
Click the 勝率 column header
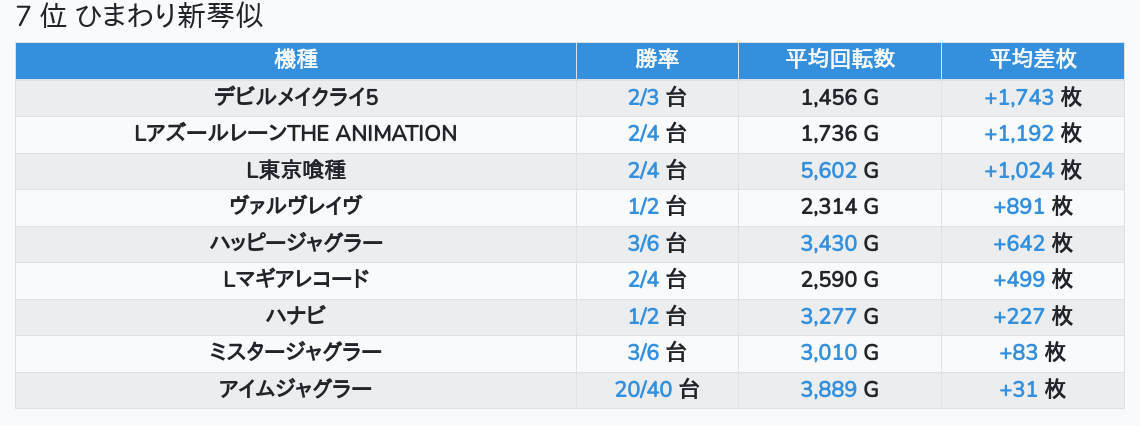(x=657, y=60)
